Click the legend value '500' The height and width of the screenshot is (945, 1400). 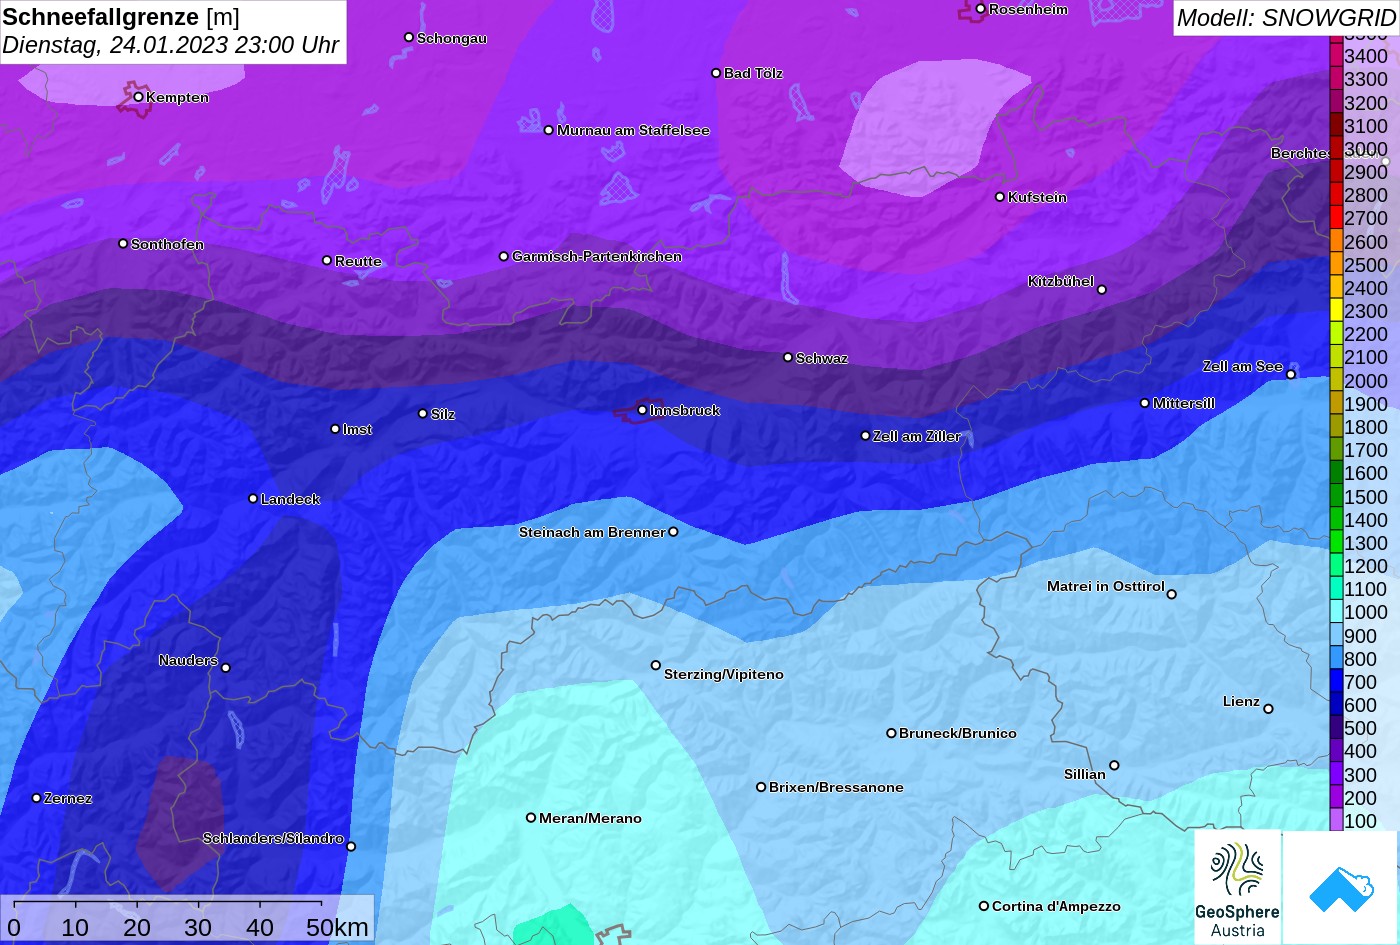[x=1361, y=728]
